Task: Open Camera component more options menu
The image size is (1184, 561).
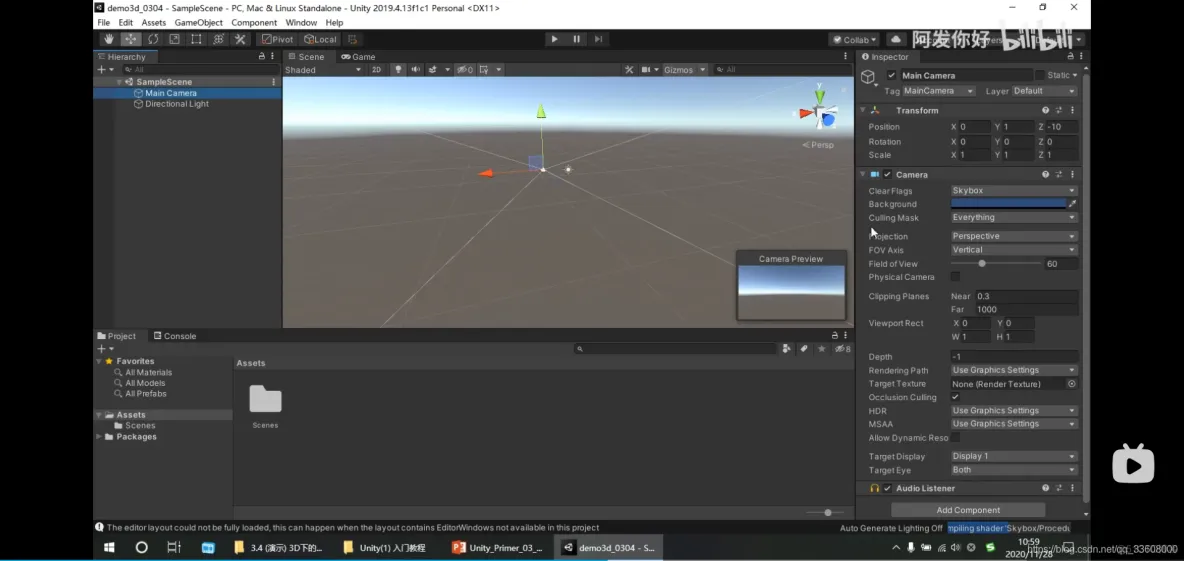Action: tap(1072, 174)
